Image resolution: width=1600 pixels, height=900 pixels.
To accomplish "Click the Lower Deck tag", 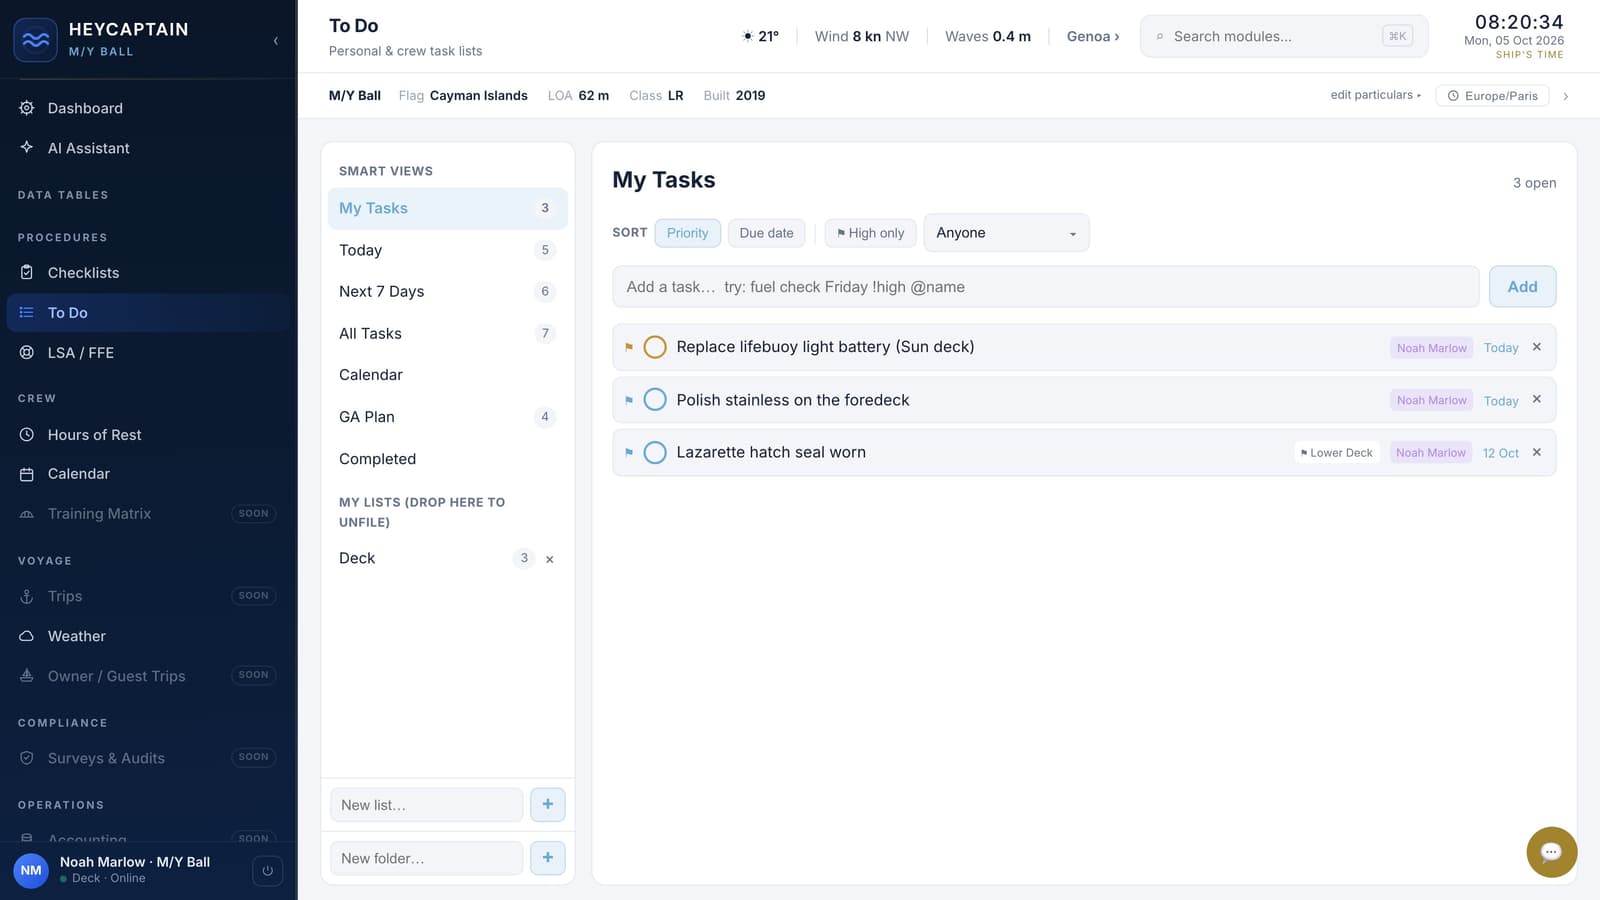I will click(x=1336, y=453).
